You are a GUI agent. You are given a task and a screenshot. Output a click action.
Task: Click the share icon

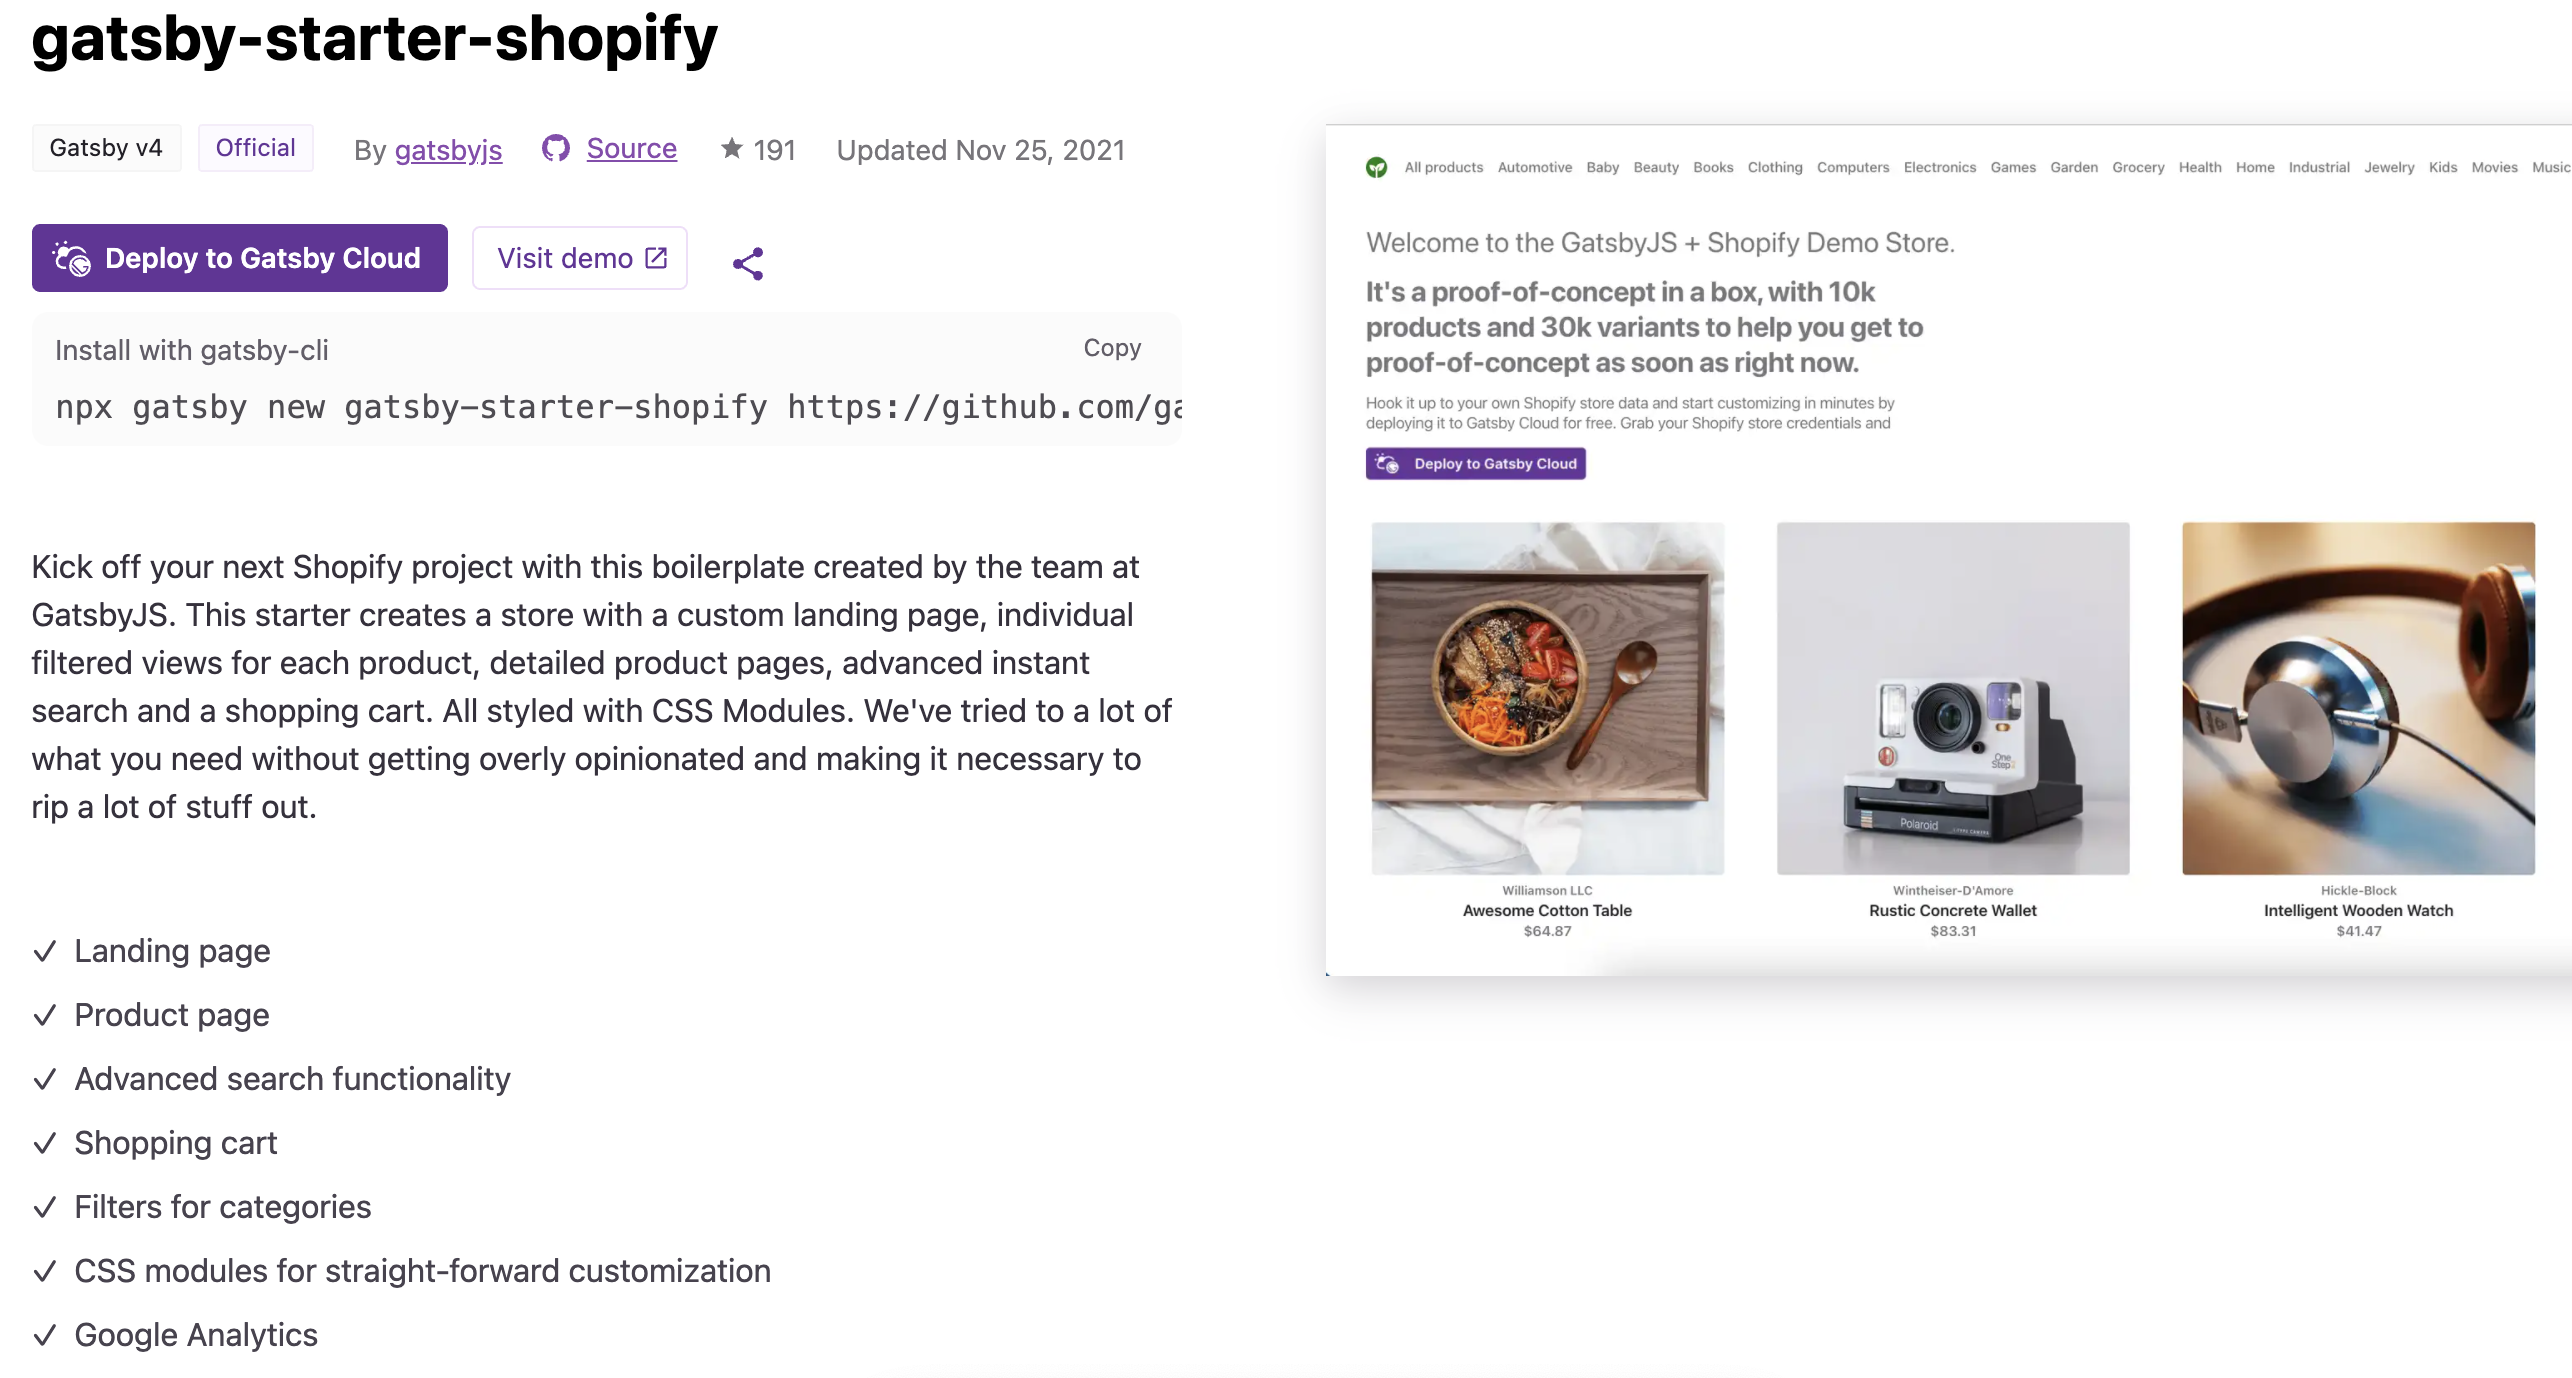click(x=748, y=263)
